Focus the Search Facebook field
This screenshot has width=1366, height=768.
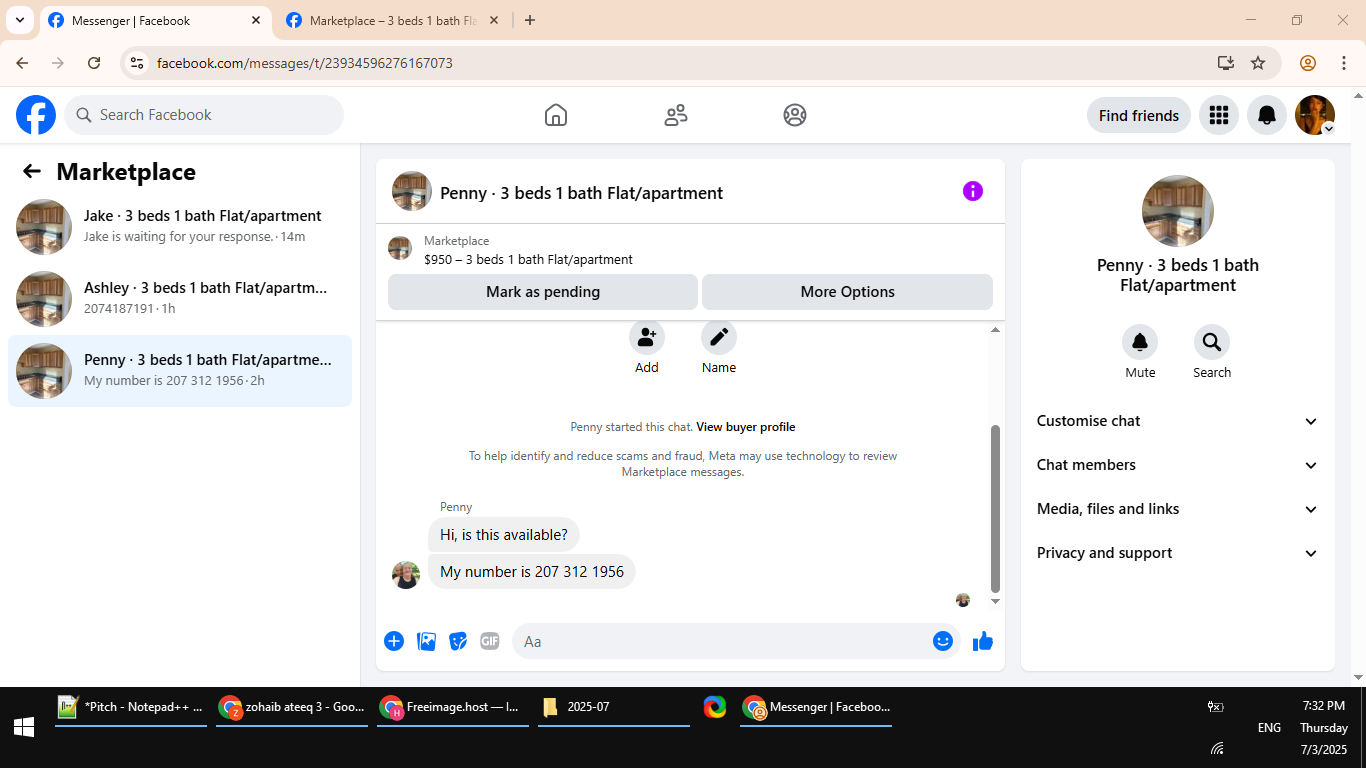[204, 115]
